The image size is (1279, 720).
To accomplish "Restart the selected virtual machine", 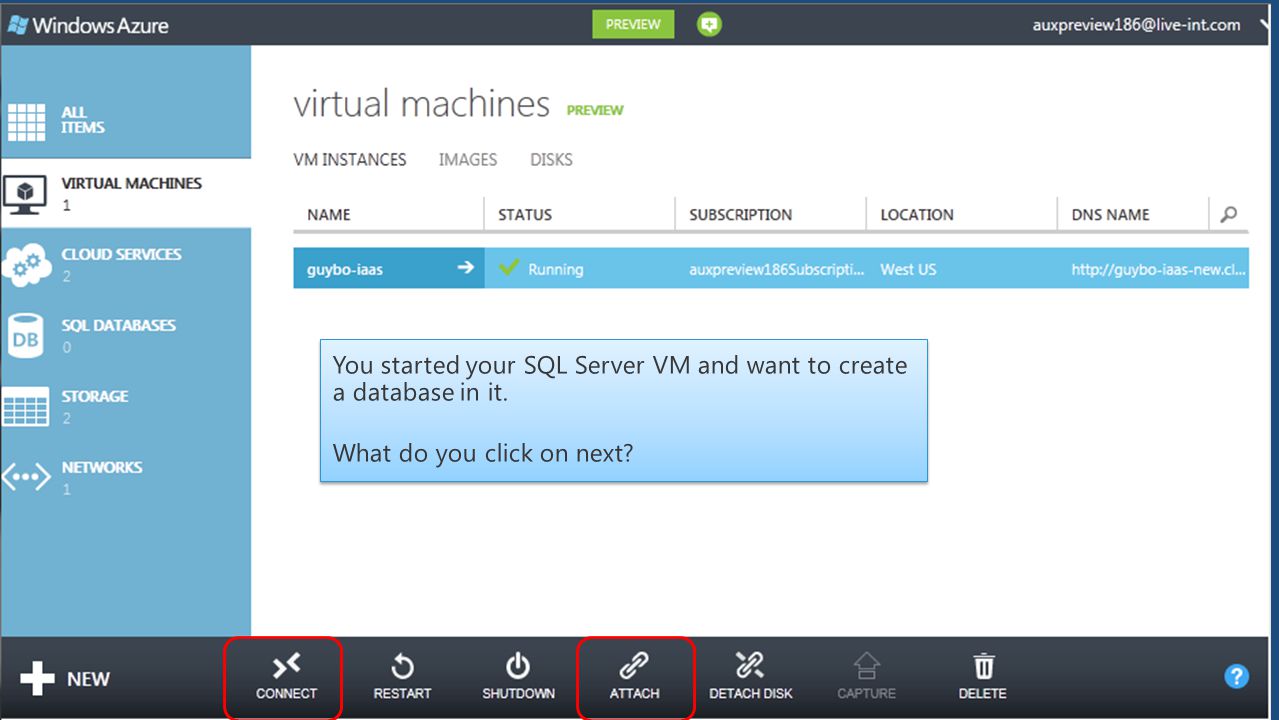I will click(x=402, y=678).
